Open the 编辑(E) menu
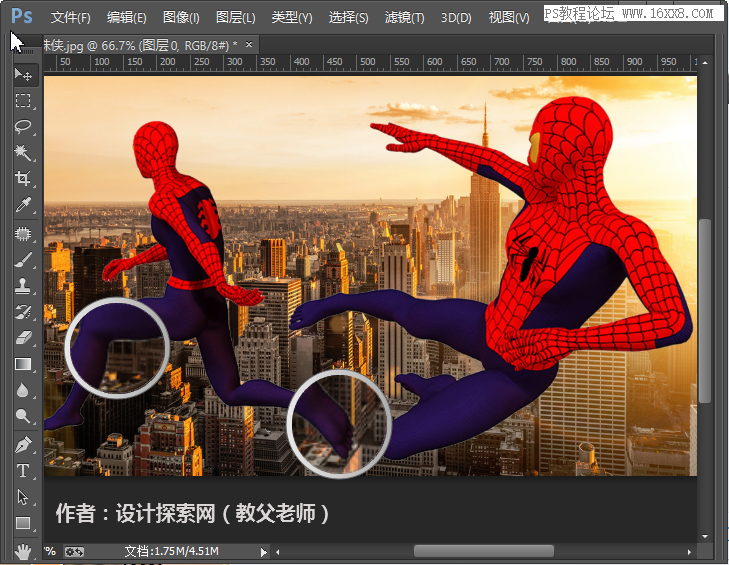The image size is (729, 565). [126, 18]
